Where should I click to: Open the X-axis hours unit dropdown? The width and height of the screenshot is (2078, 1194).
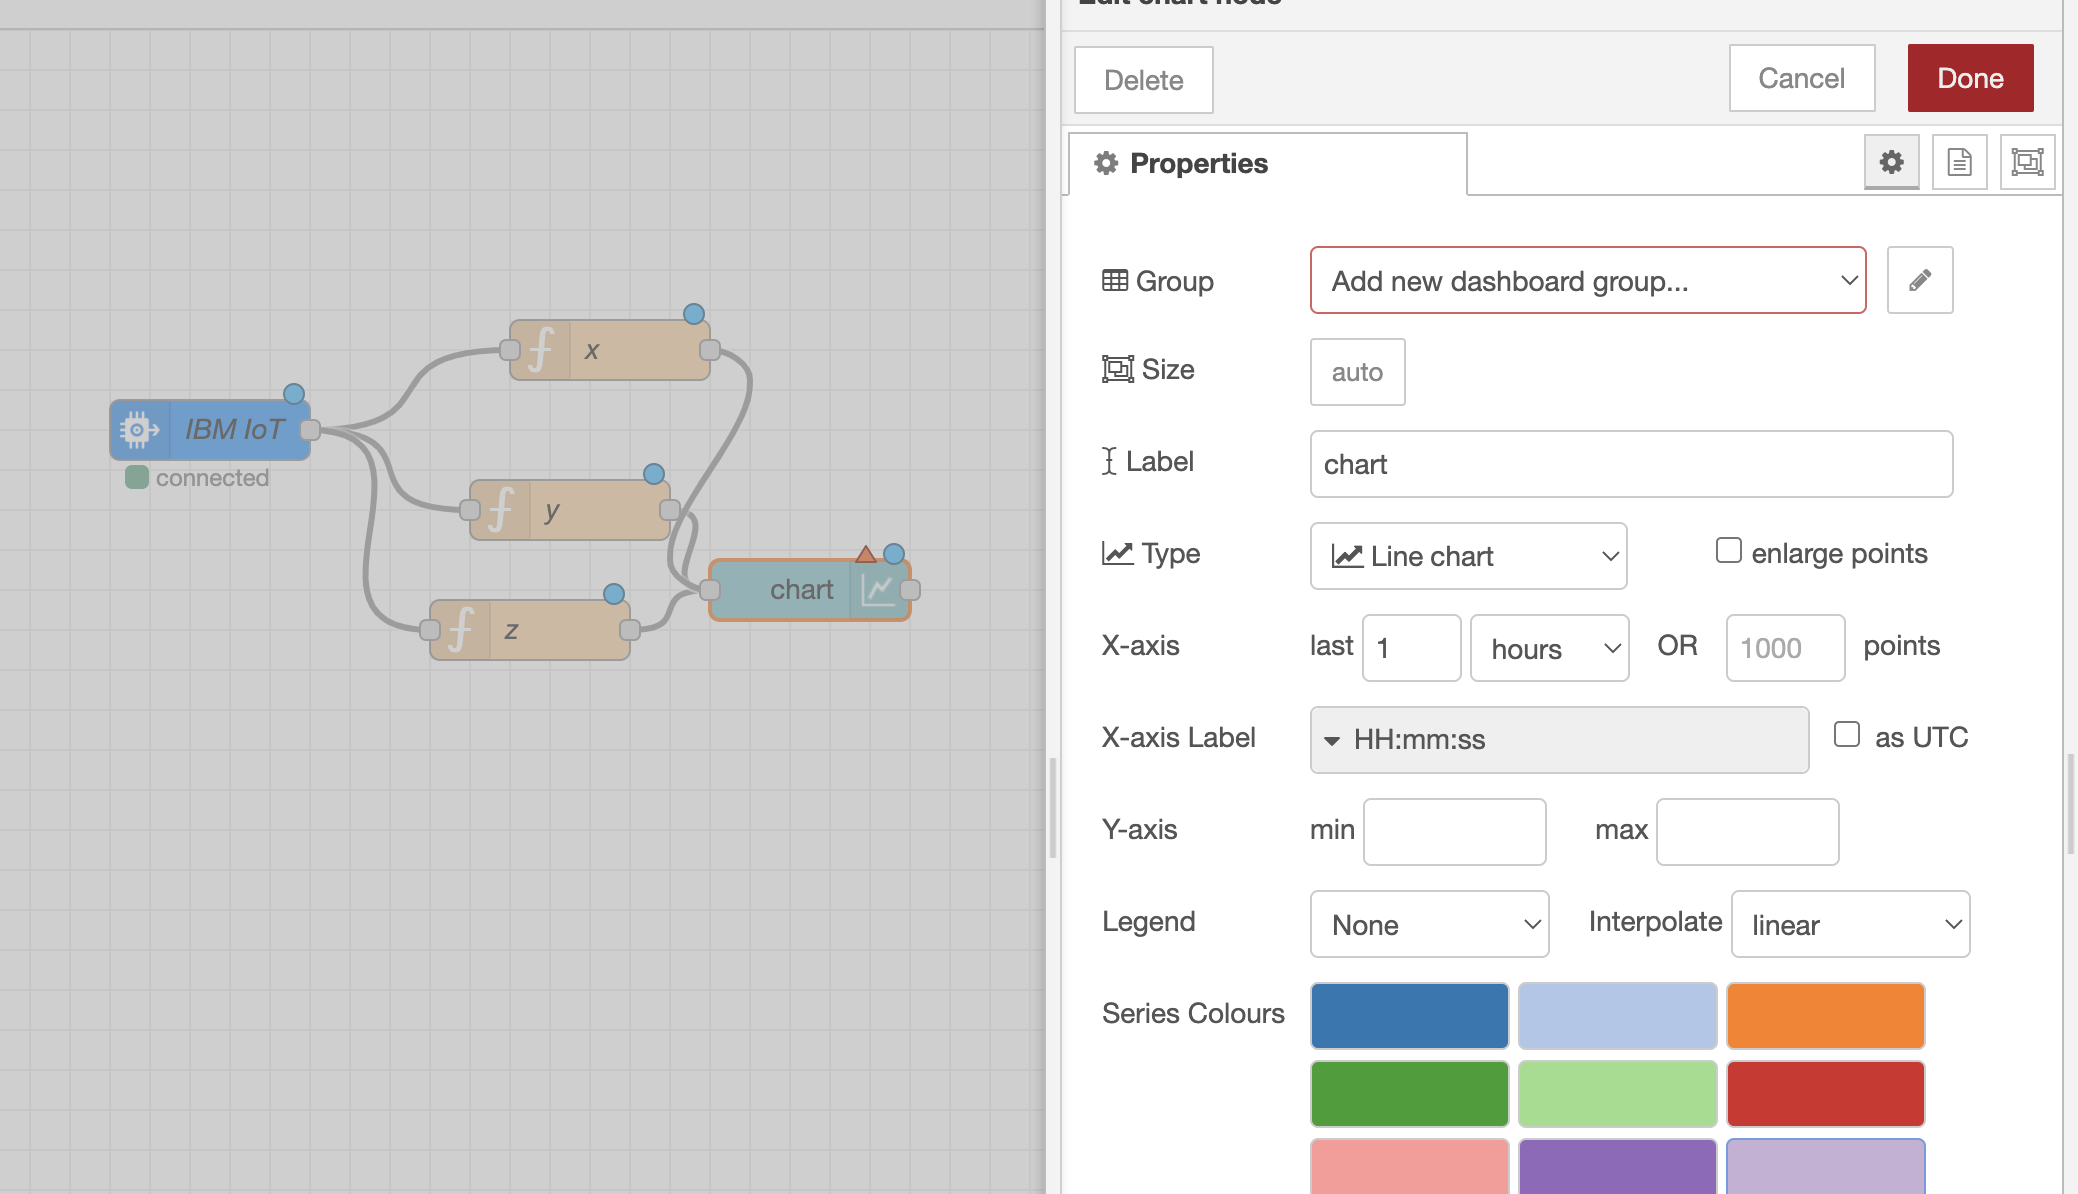(x=1549, y=648)
